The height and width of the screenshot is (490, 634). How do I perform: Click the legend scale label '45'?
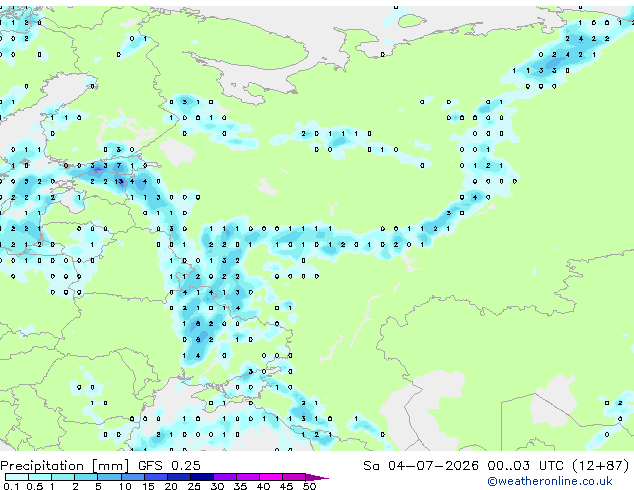[286, 486]
